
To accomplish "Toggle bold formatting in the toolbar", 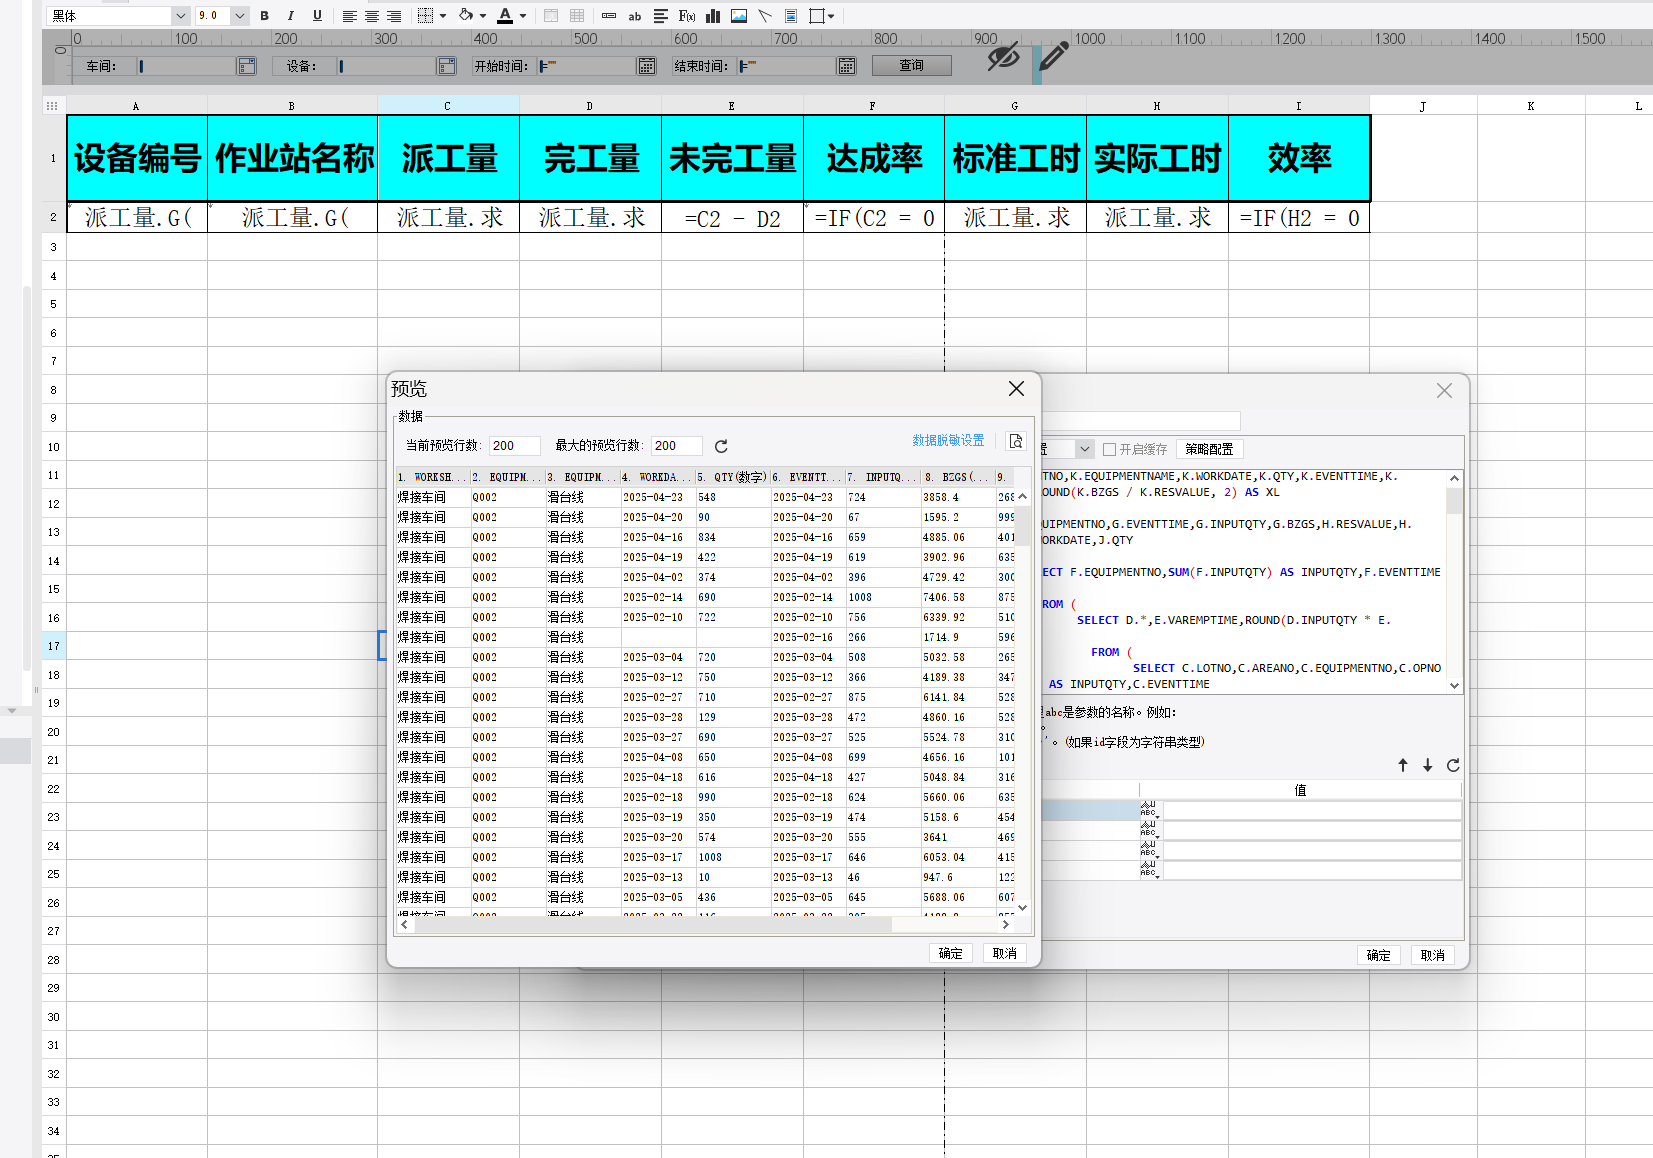I will coord(264,16).
